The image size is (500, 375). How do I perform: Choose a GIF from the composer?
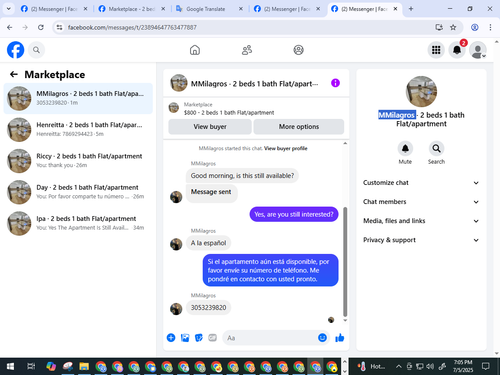pyautogui.click(x=212, y=338)
